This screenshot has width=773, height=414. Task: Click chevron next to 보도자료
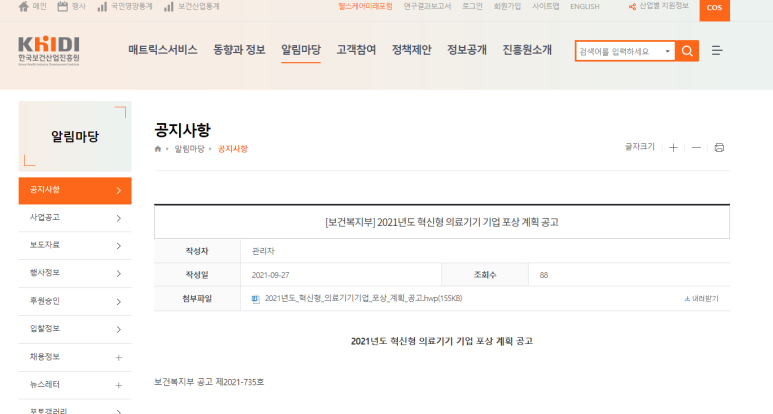click(119, 246)
